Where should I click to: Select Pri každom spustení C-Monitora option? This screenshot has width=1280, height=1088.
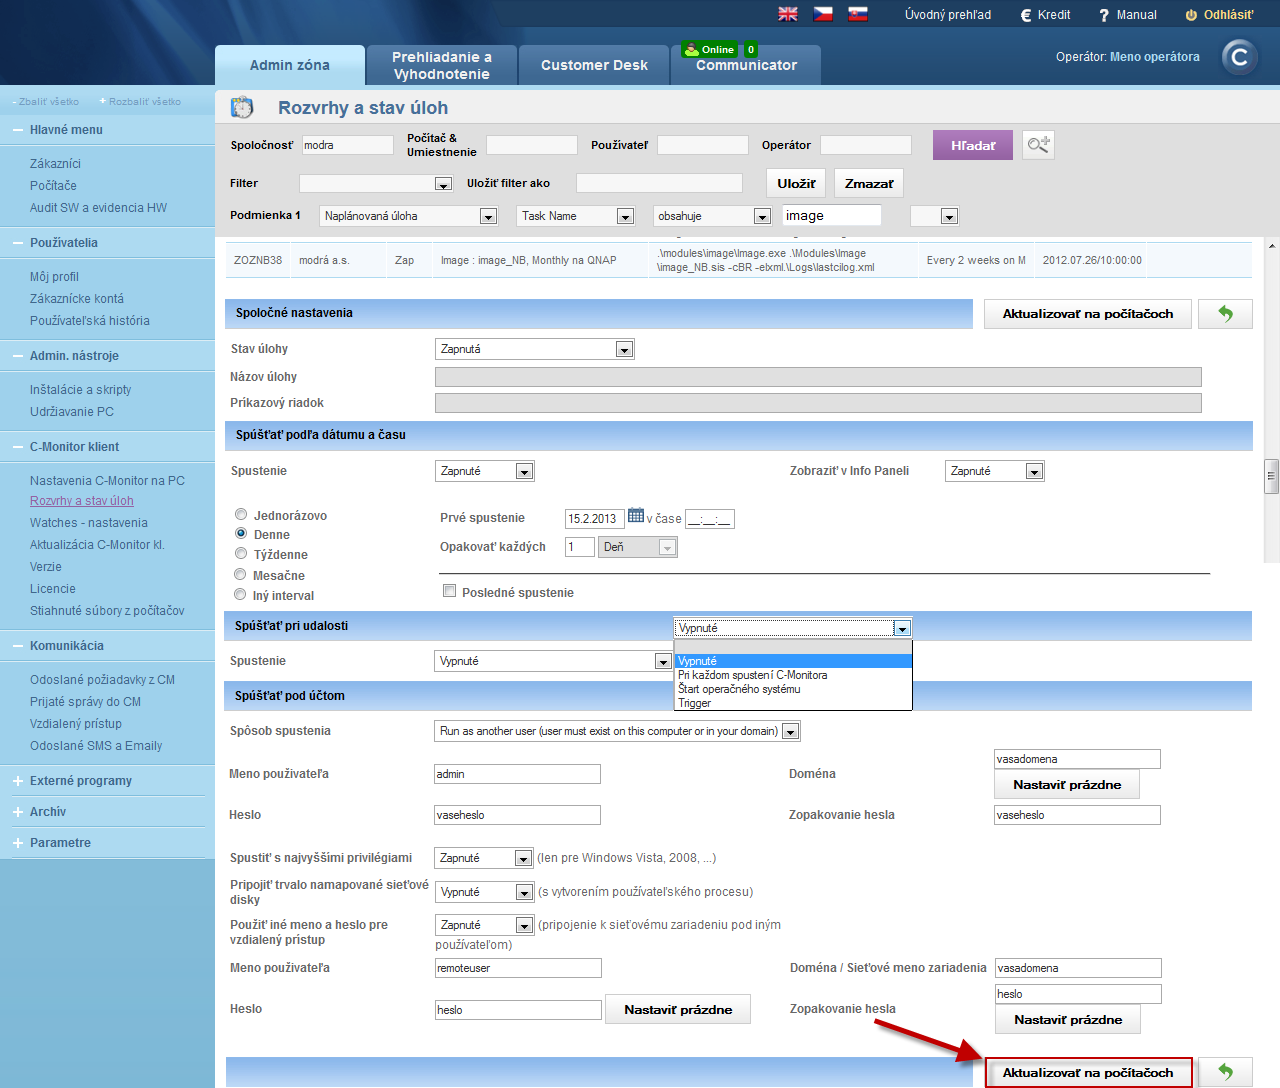(793, 675)
